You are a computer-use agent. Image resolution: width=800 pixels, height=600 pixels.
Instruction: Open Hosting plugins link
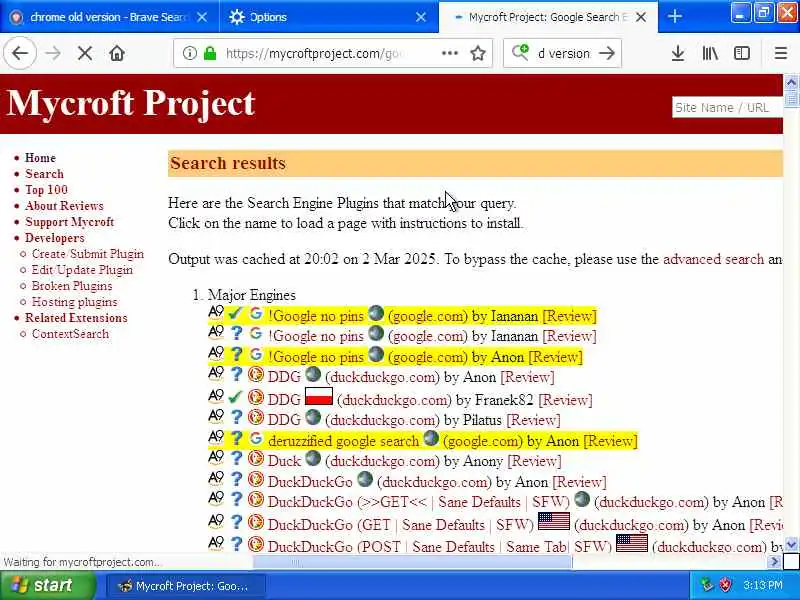click(x=74, y=302)
